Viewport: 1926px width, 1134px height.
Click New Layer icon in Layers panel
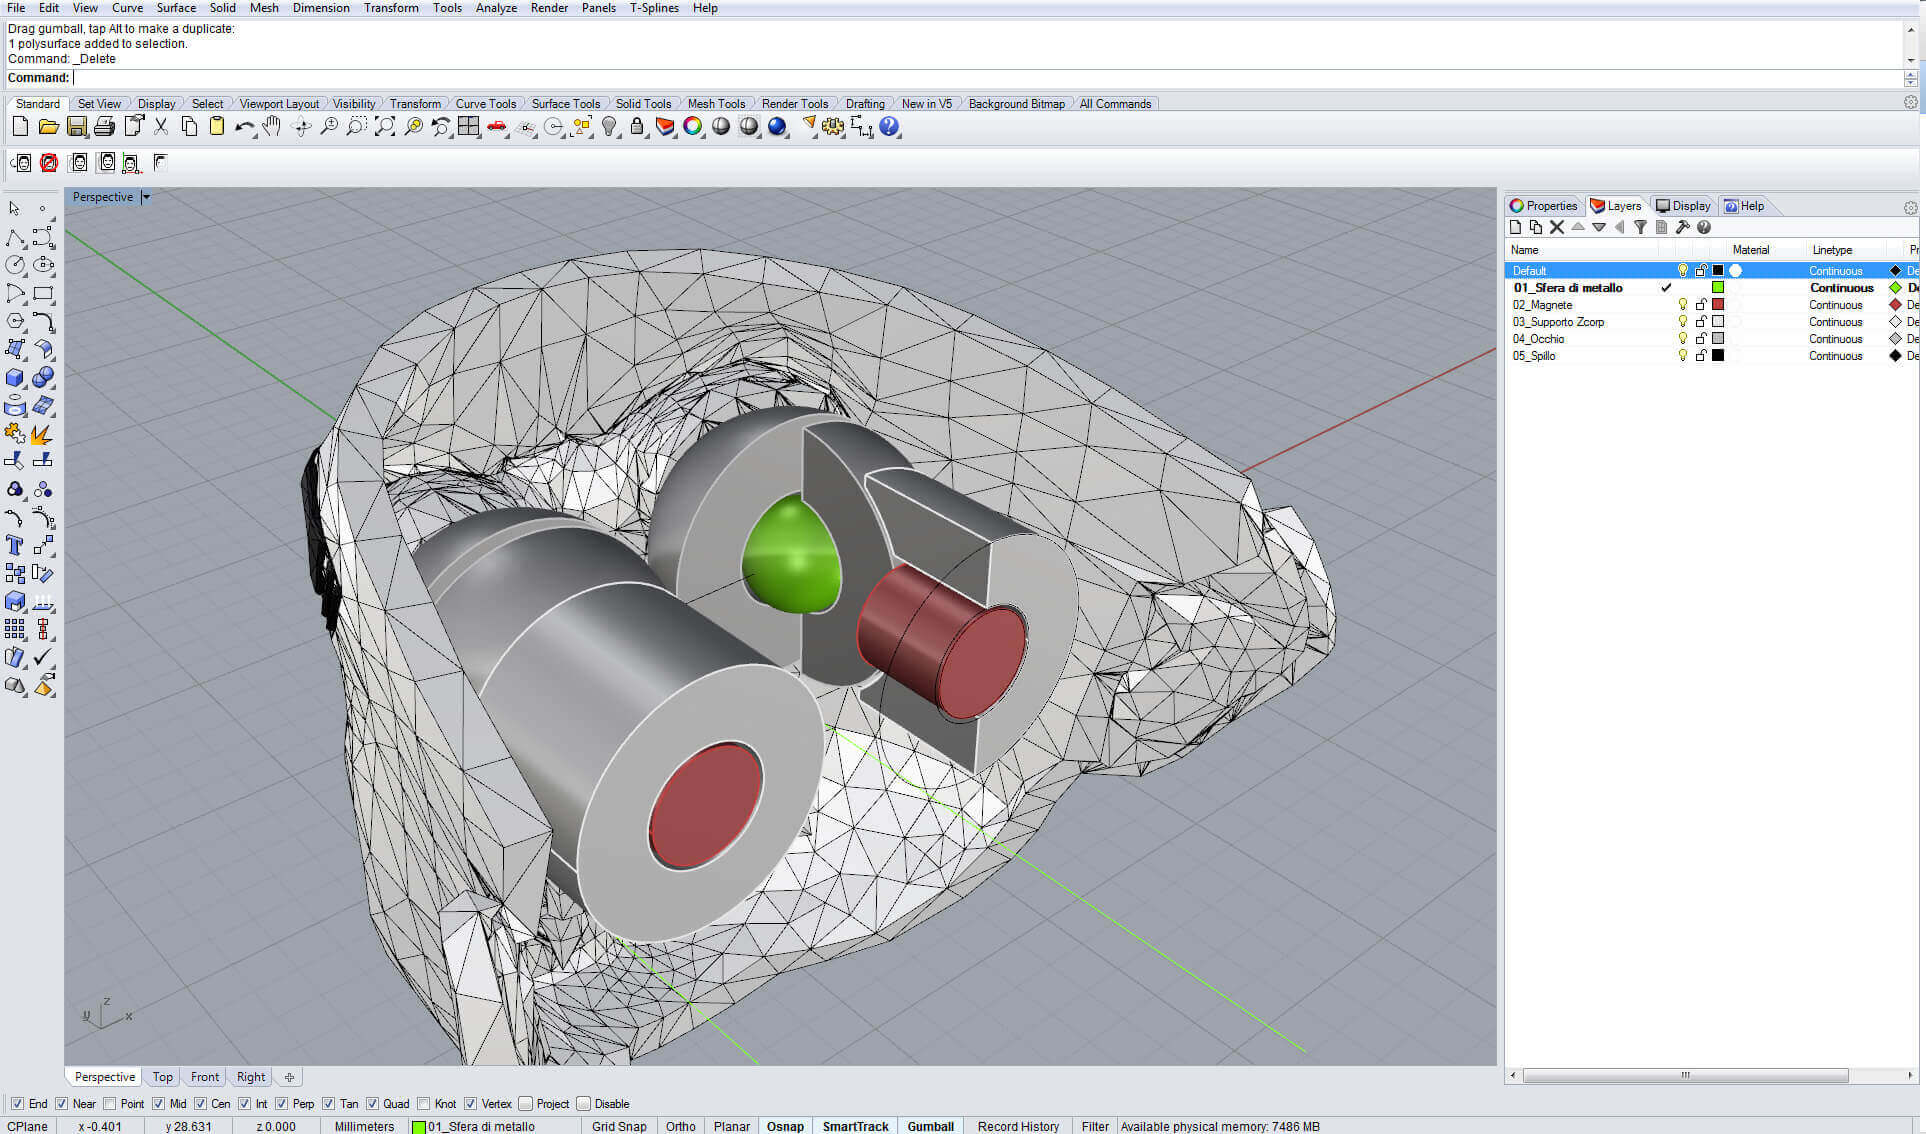[x=1516, y=228]
